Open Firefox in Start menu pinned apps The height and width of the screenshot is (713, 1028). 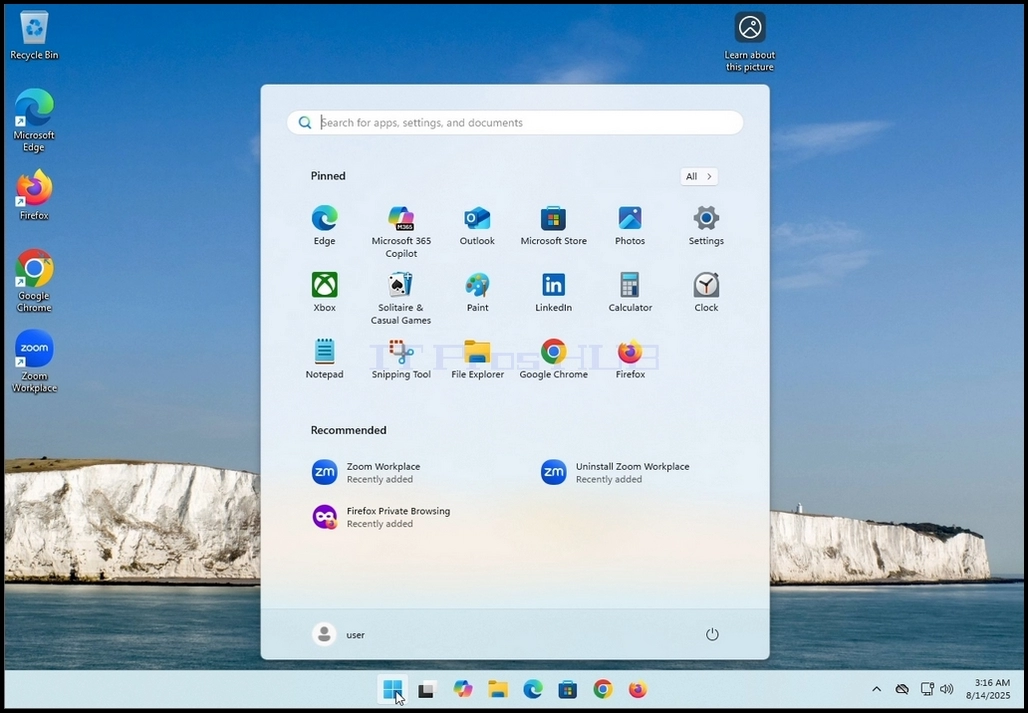pyautogui.click(x=629, y=359)
